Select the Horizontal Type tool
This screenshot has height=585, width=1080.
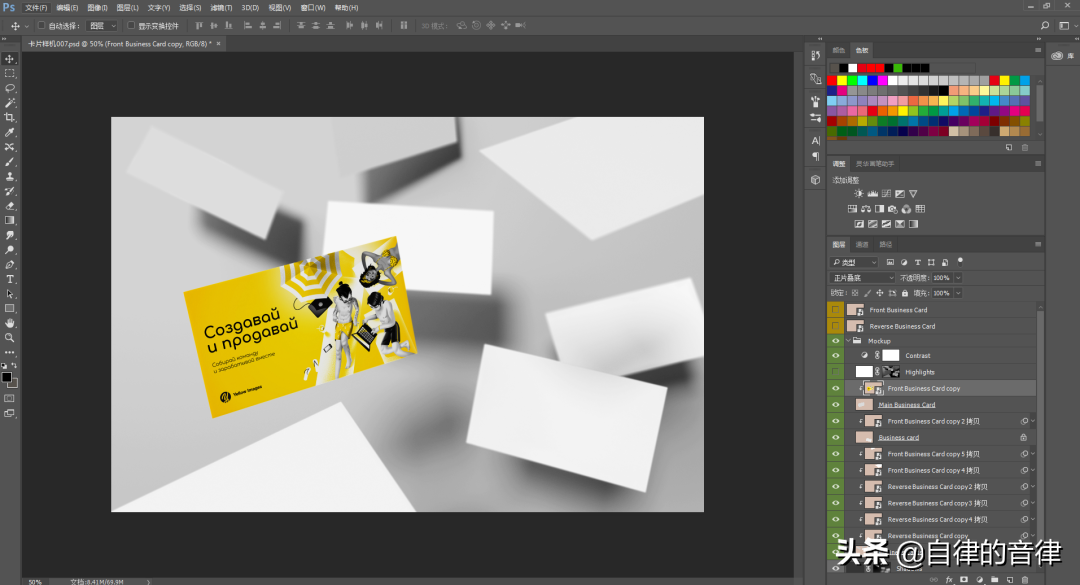pyautogui.click(x=10, y=279)
